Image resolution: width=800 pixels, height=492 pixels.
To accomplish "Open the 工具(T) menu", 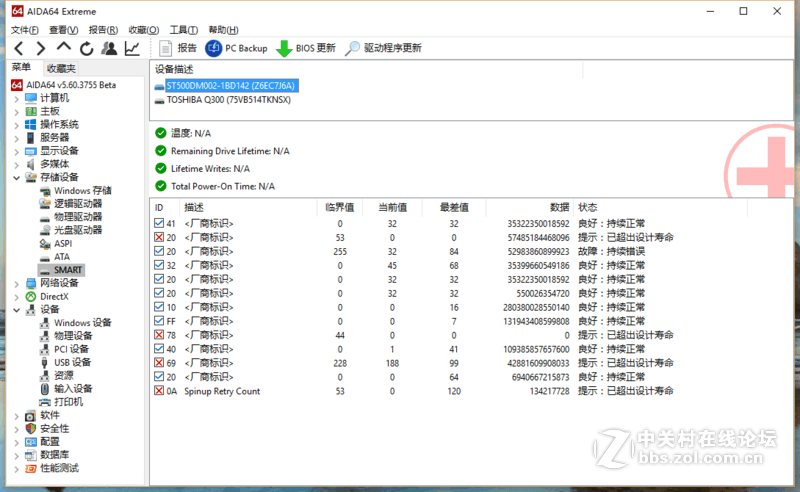I will tap(184, 30).
